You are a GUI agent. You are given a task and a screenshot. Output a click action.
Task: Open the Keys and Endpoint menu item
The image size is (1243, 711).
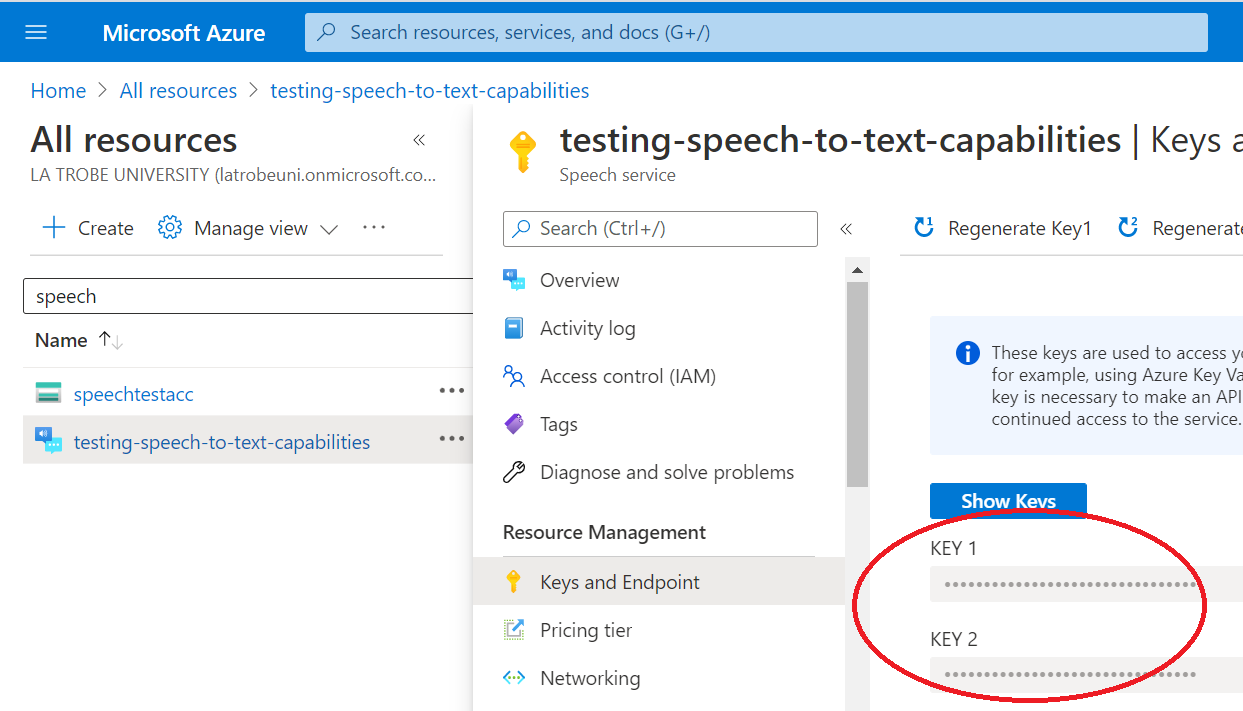(619, 582)
